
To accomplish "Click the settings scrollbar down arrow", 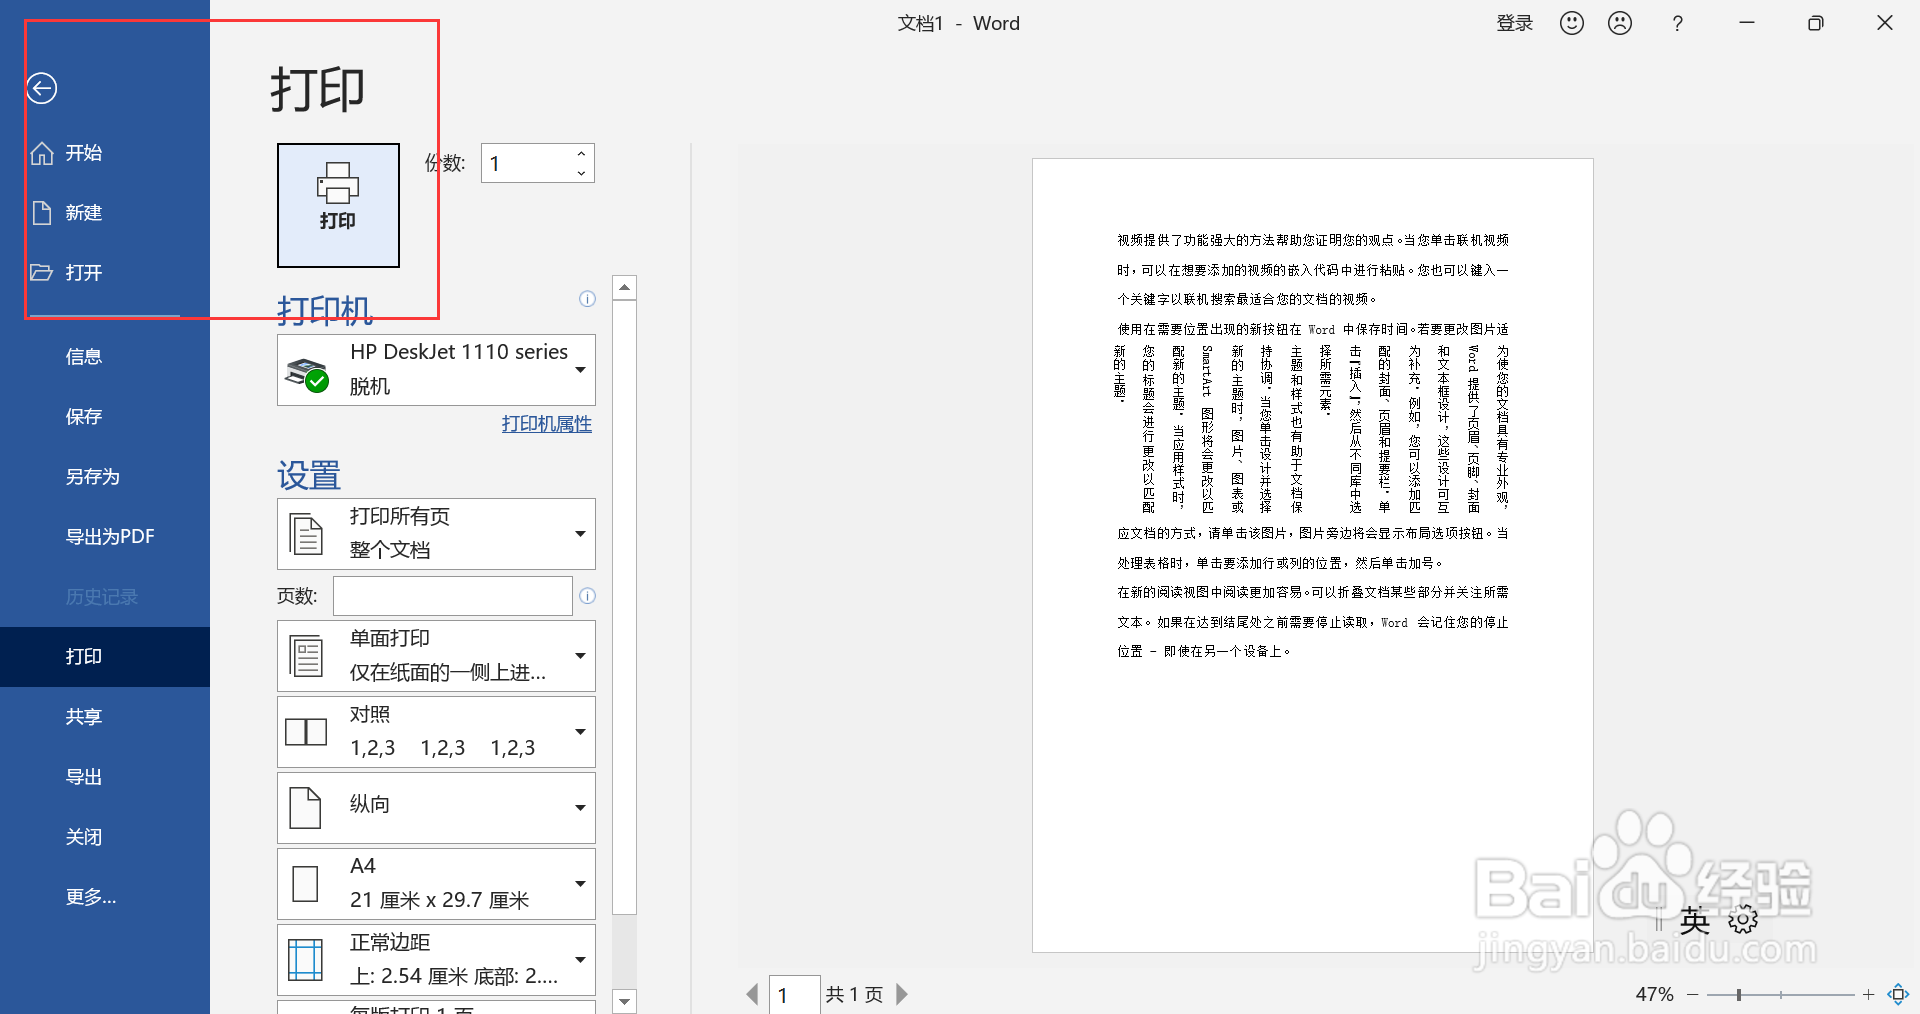I will point(625,1001).
